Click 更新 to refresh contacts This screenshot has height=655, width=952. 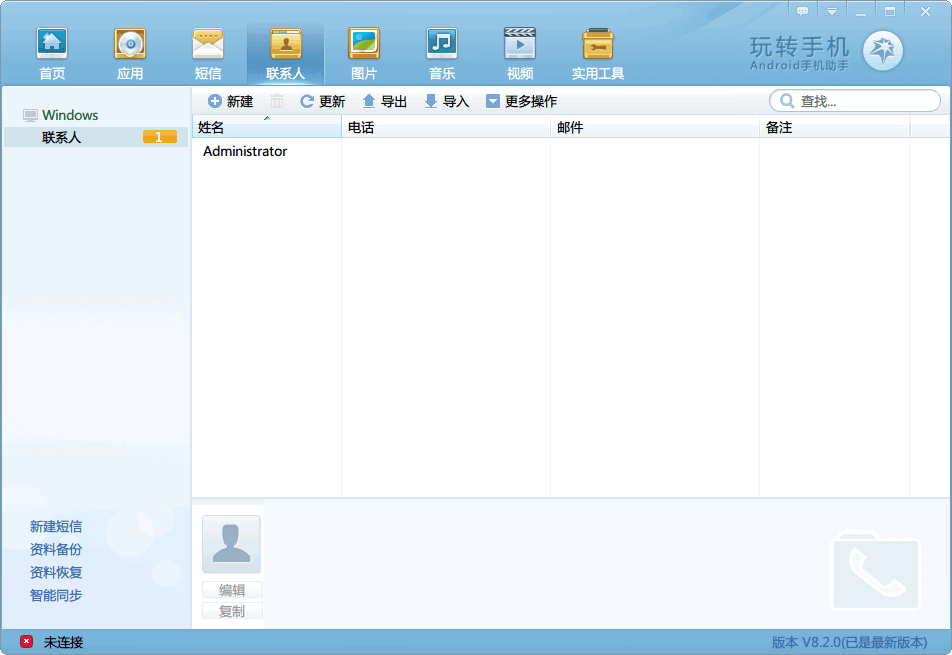click(323, 101)
